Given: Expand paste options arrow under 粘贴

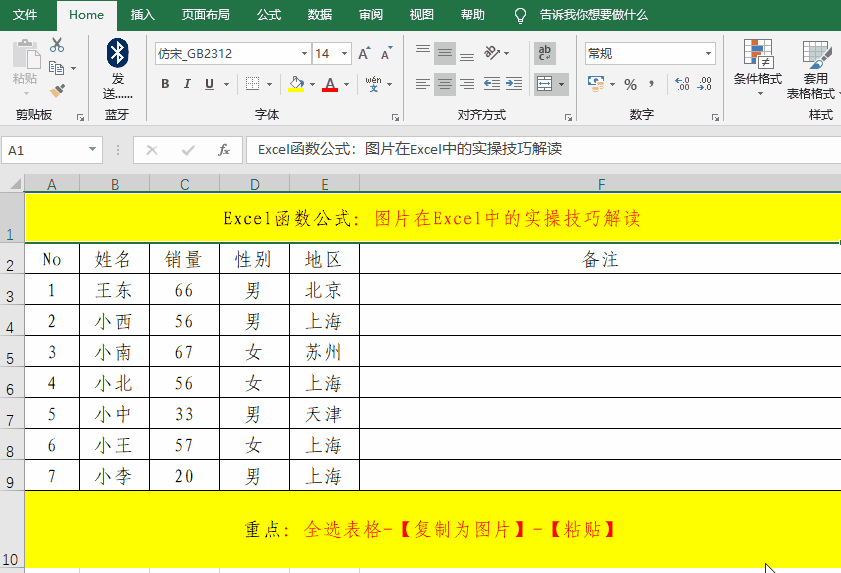Looking at the screenshot, I should [26, 93].
